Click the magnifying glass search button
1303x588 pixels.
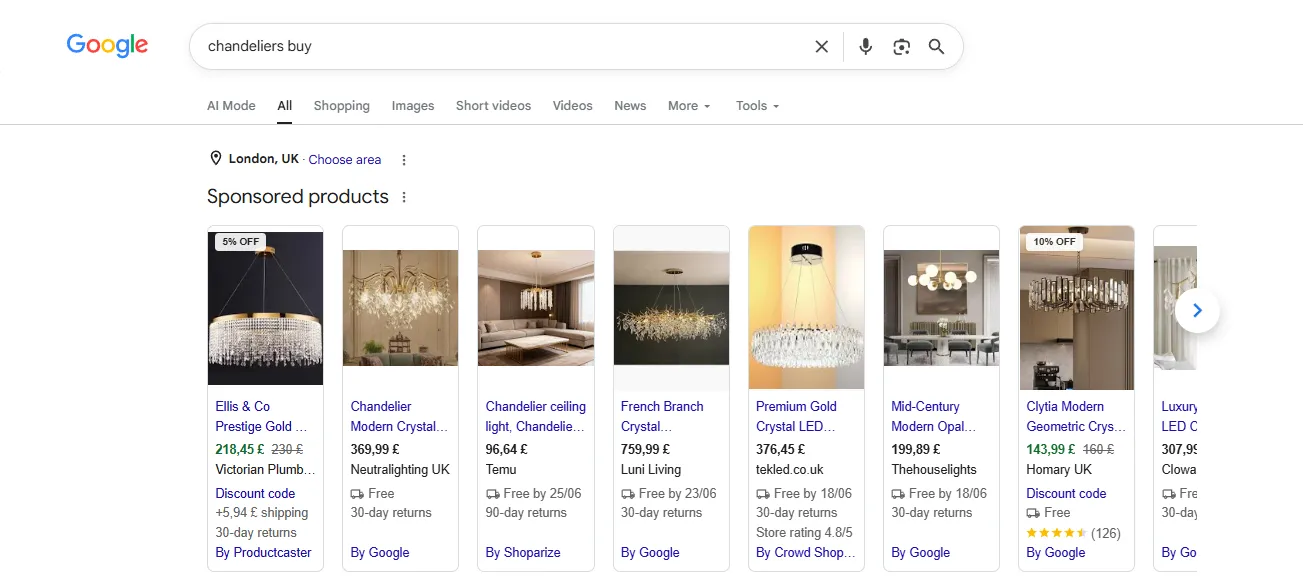tap(936, 46)
